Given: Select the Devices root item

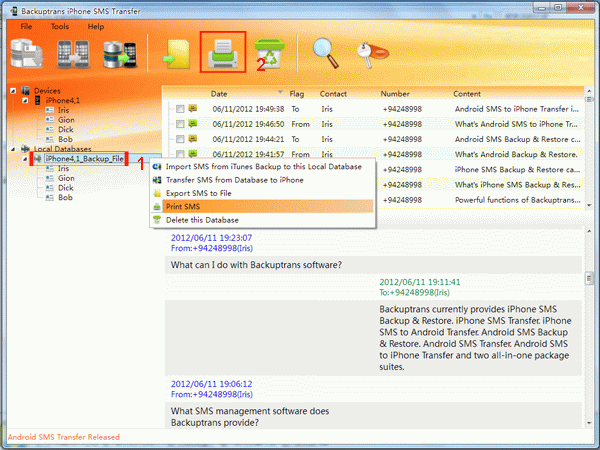Looking at the screenshot, I should pos(47,91).
